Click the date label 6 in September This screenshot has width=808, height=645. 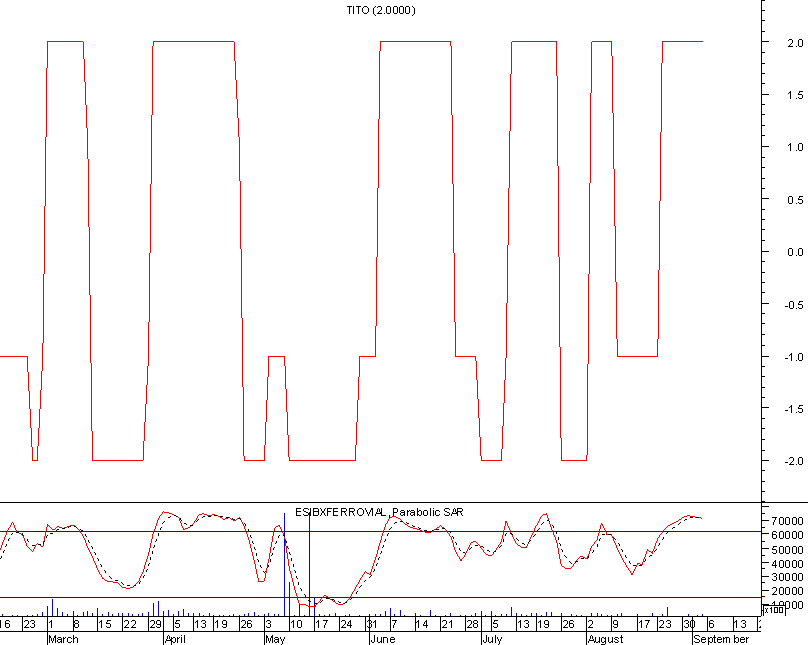point(711,624)
